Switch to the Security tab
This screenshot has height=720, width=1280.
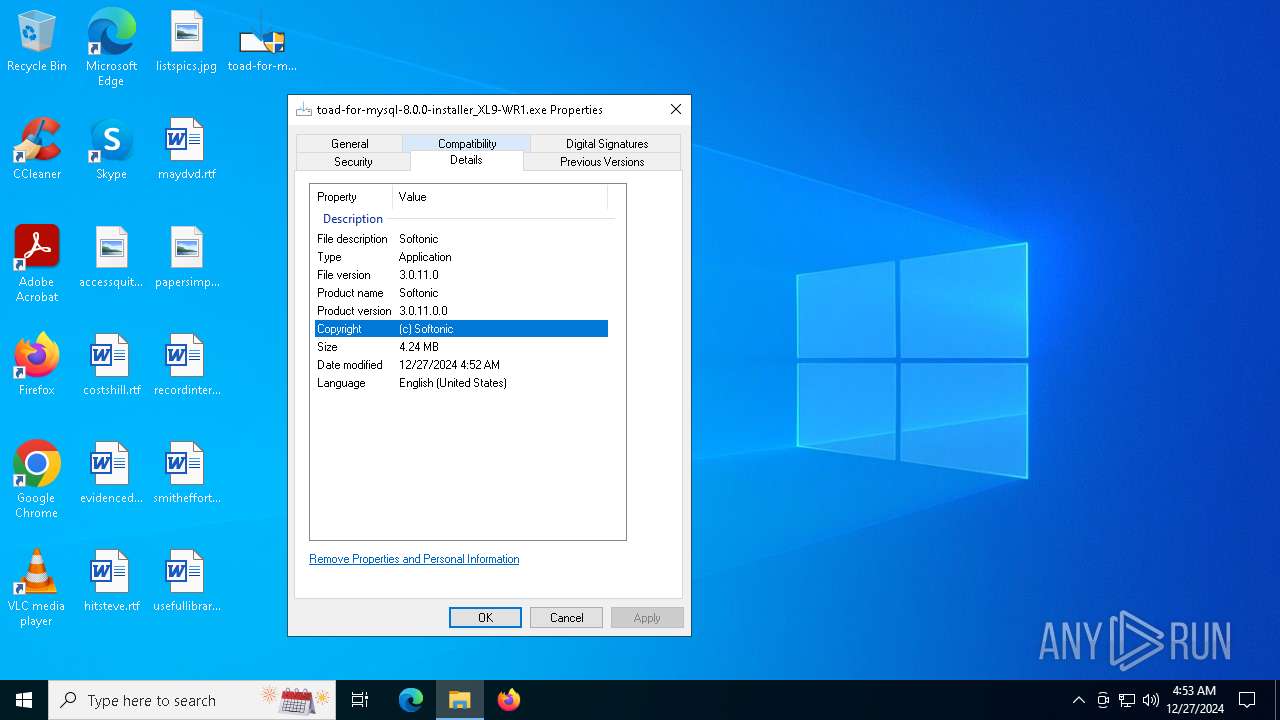tap(353, 161)
